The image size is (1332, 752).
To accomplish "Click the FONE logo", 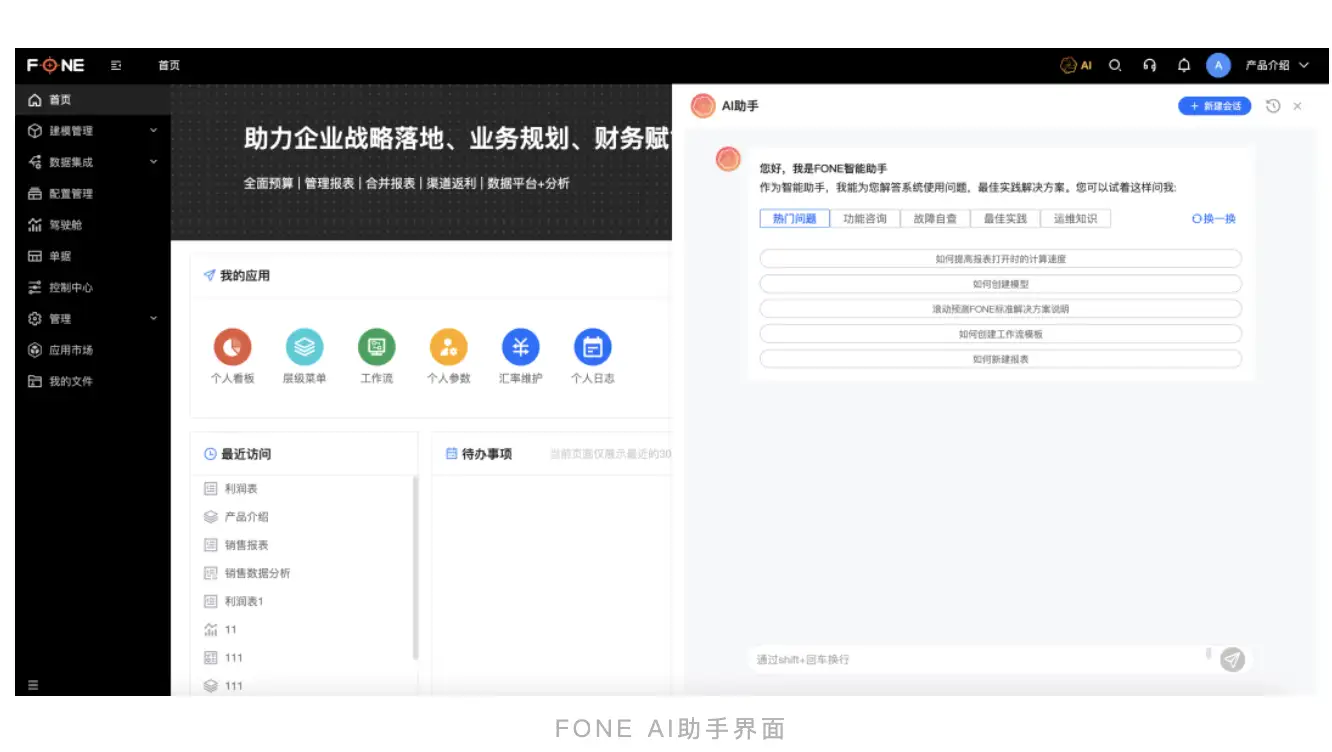I will tap(56, 66).
